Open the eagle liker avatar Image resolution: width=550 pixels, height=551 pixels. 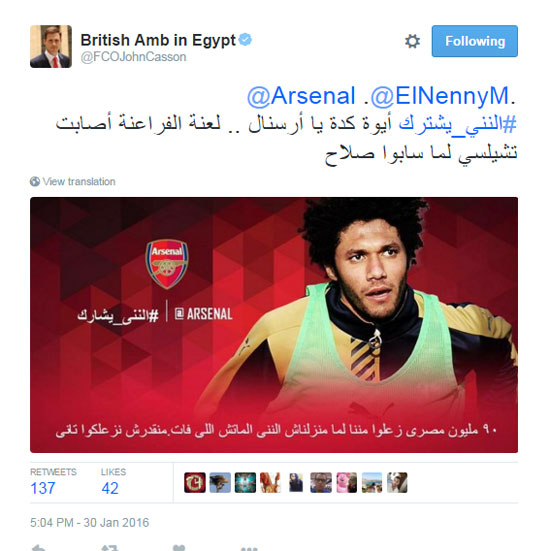point(220,482)
